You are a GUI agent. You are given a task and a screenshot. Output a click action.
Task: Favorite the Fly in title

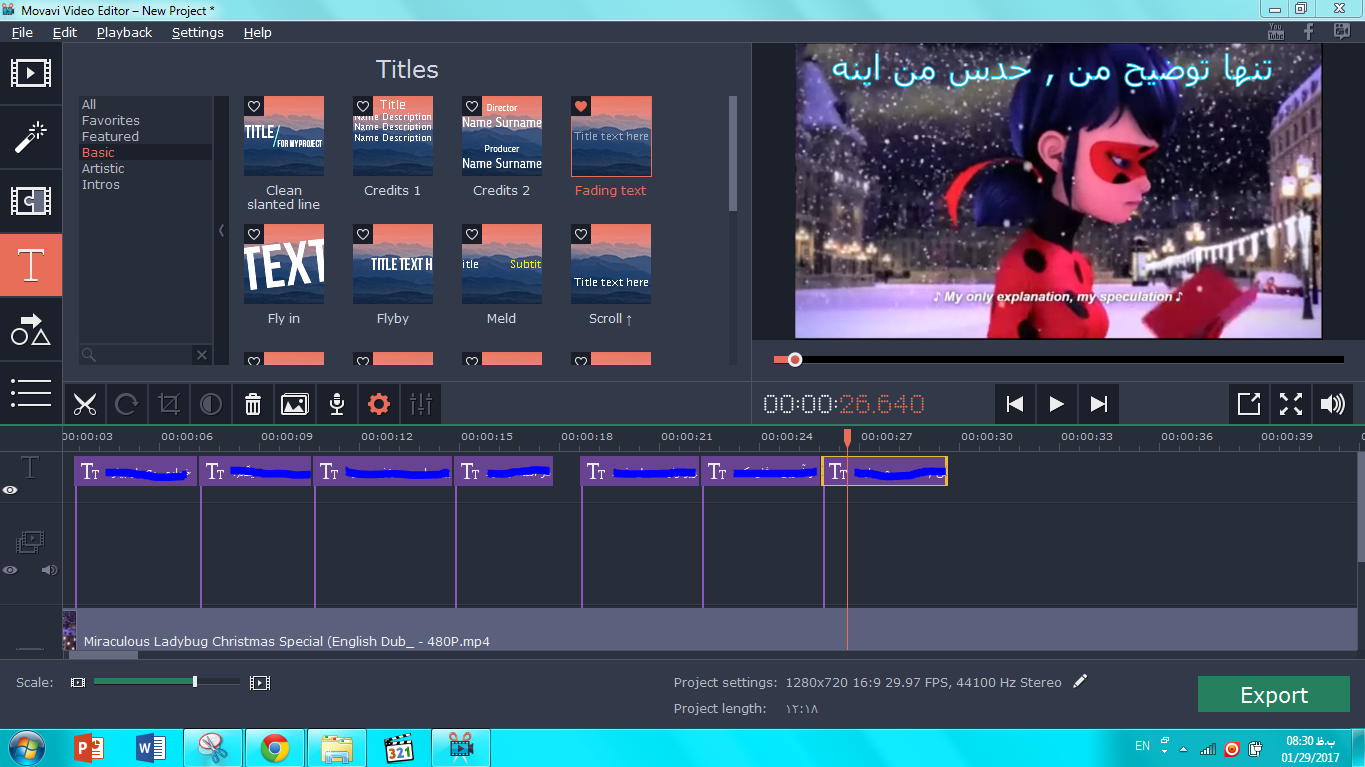tap(254, 234)
